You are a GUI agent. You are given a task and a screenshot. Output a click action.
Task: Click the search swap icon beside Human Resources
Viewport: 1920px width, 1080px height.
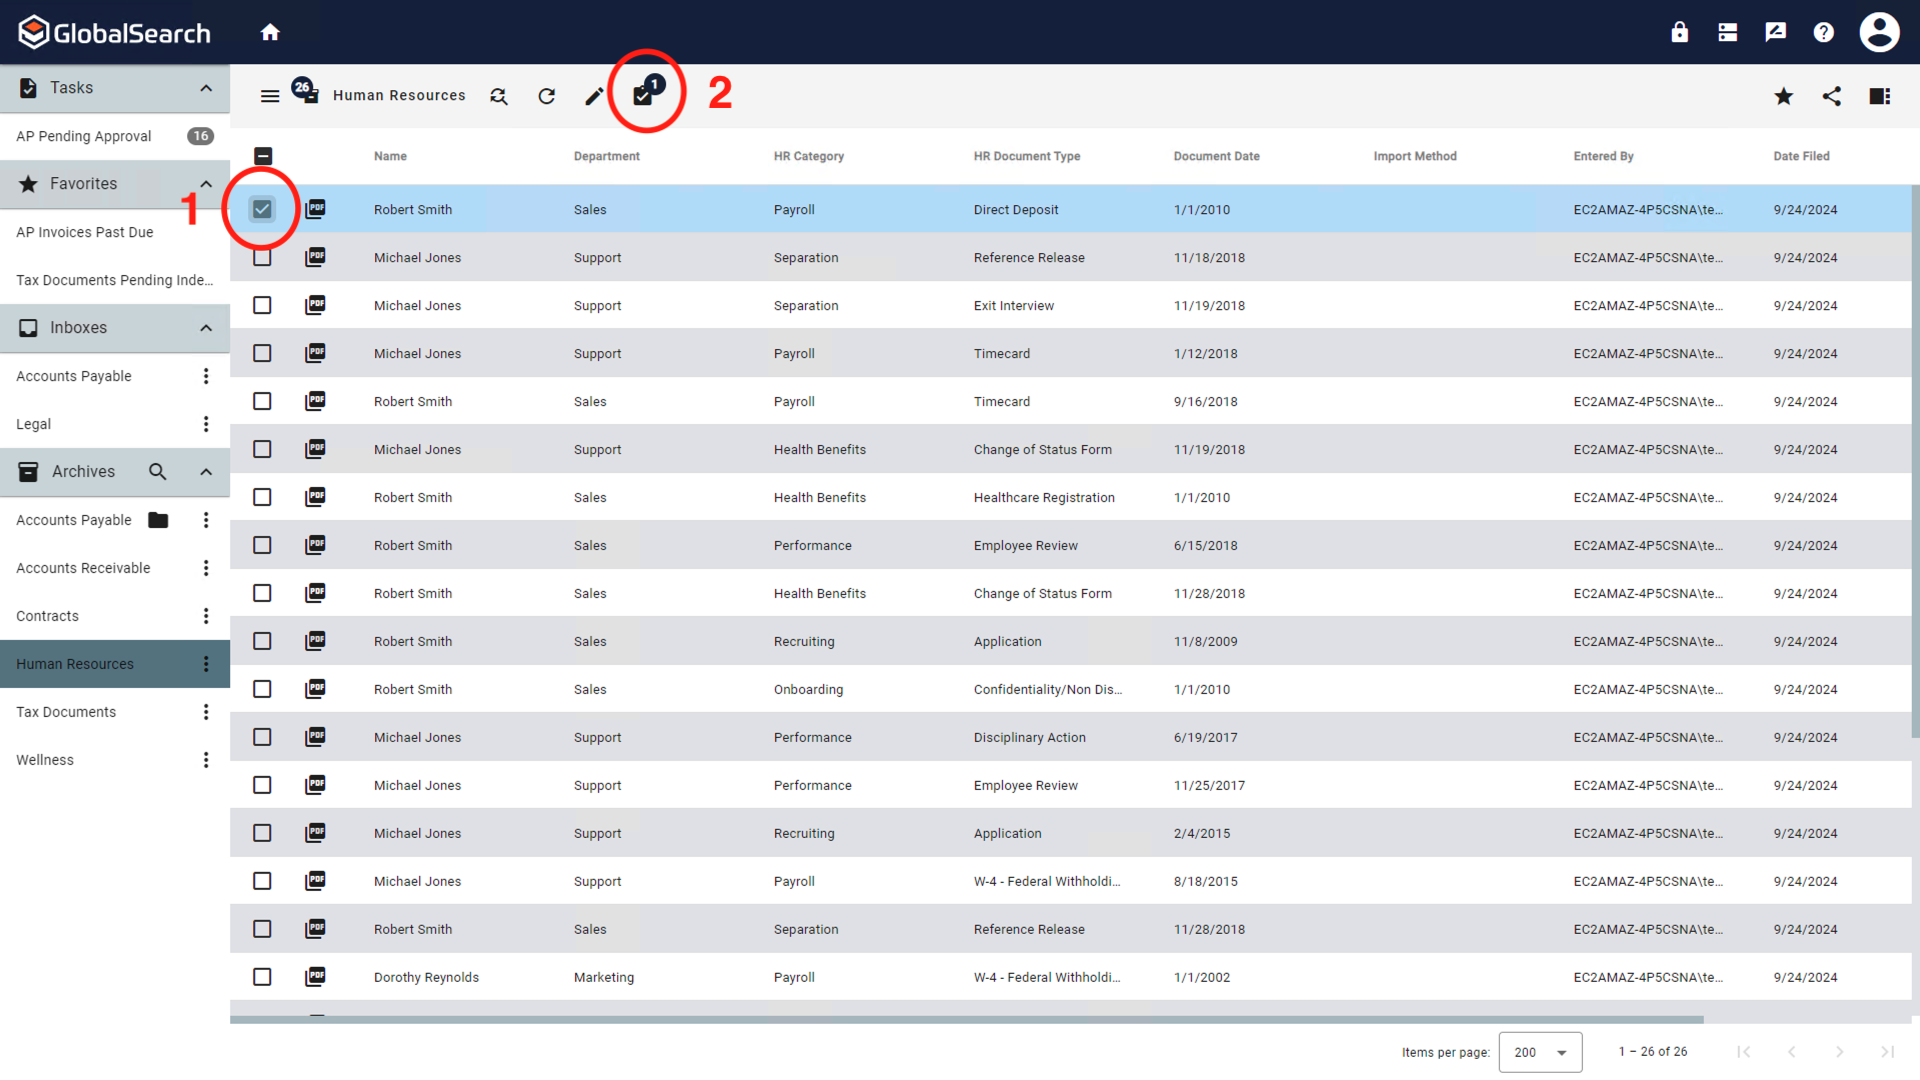[498, 96]
